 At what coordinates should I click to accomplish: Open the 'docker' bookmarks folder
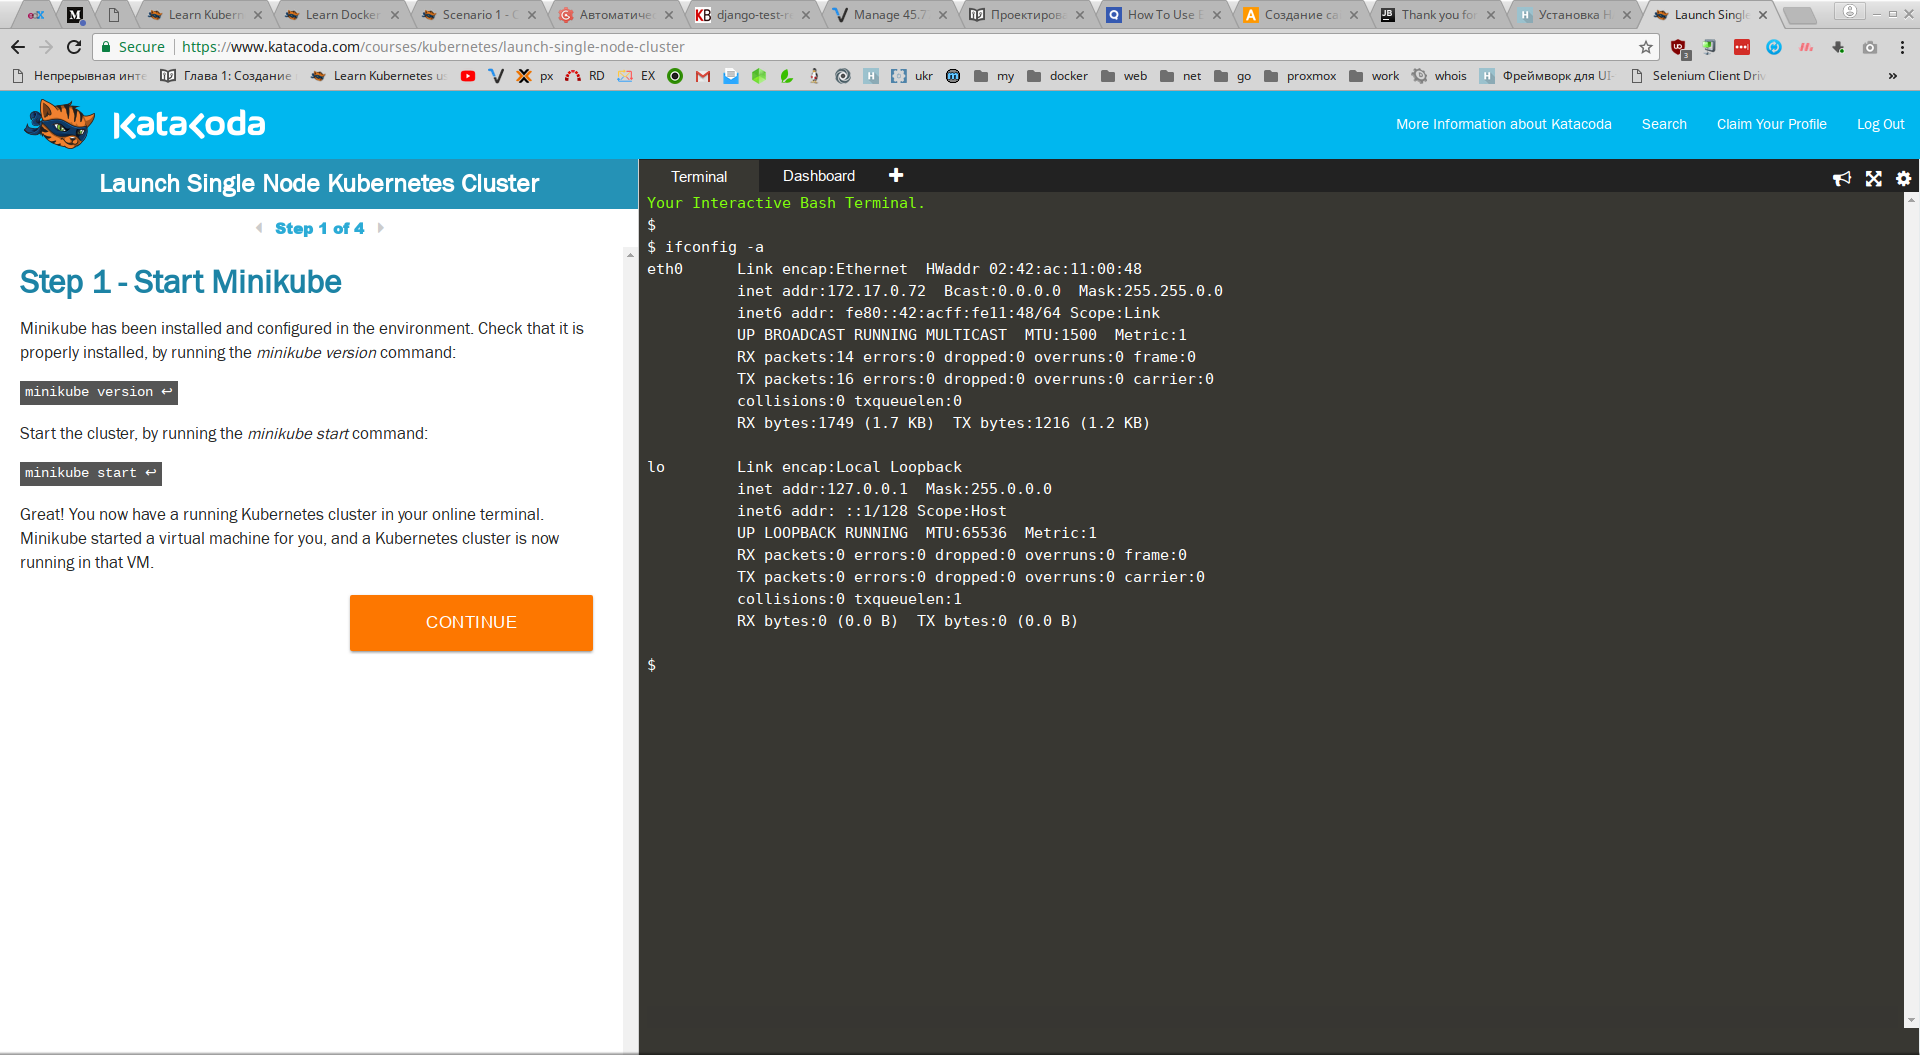[x=1057, y=76]
